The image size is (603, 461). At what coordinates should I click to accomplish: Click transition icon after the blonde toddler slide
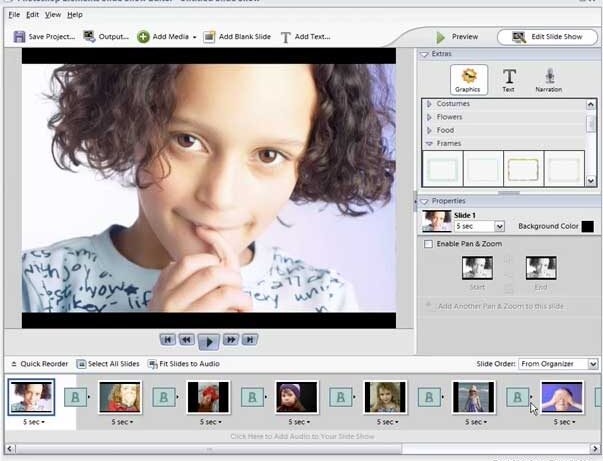click(x=429, y=397)
